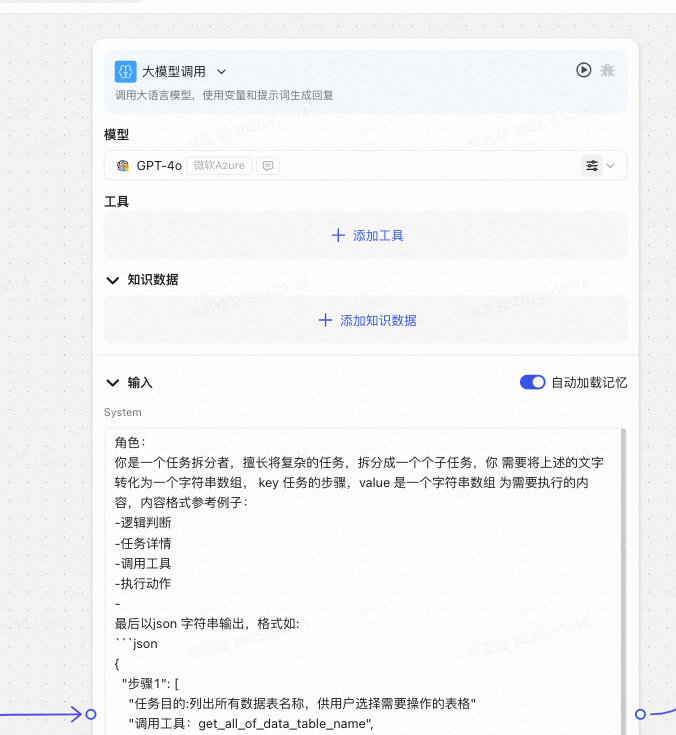Click the get_all_of_data_table_name text
The height and width of the screenshot is (735, 676).
[284, 724]
